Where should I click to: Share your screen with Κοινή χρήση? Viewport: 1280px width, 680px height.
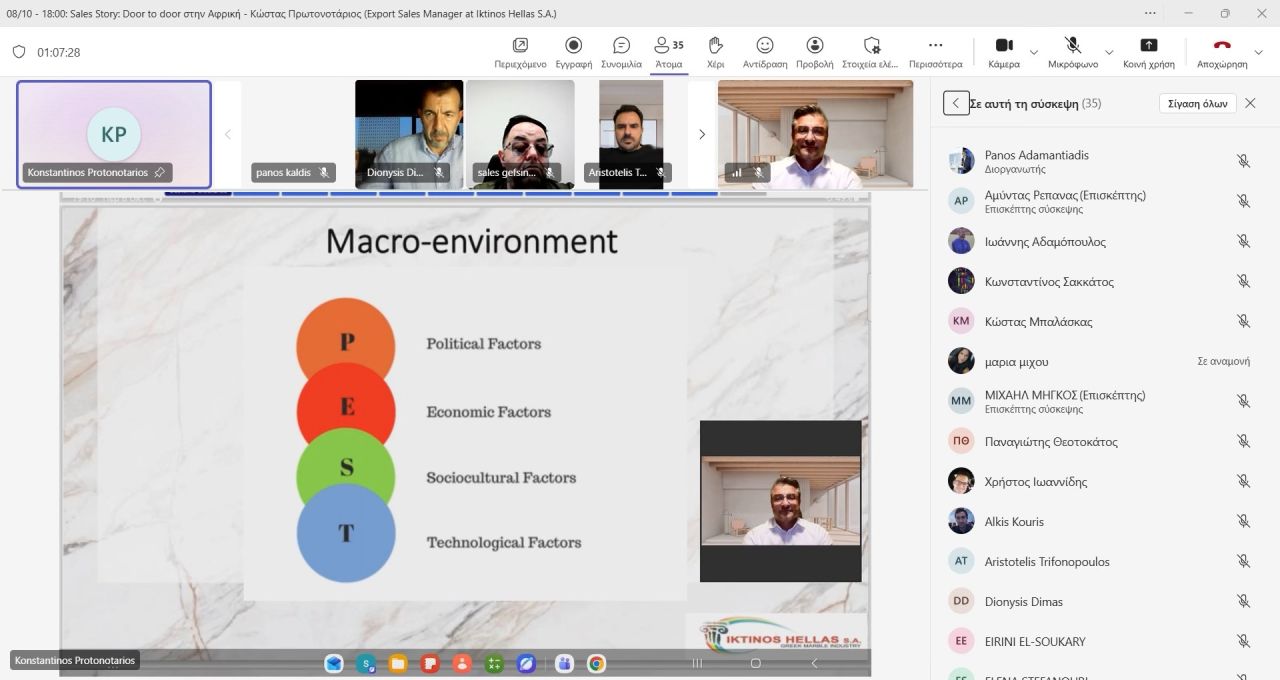[x=1149, y=52]
